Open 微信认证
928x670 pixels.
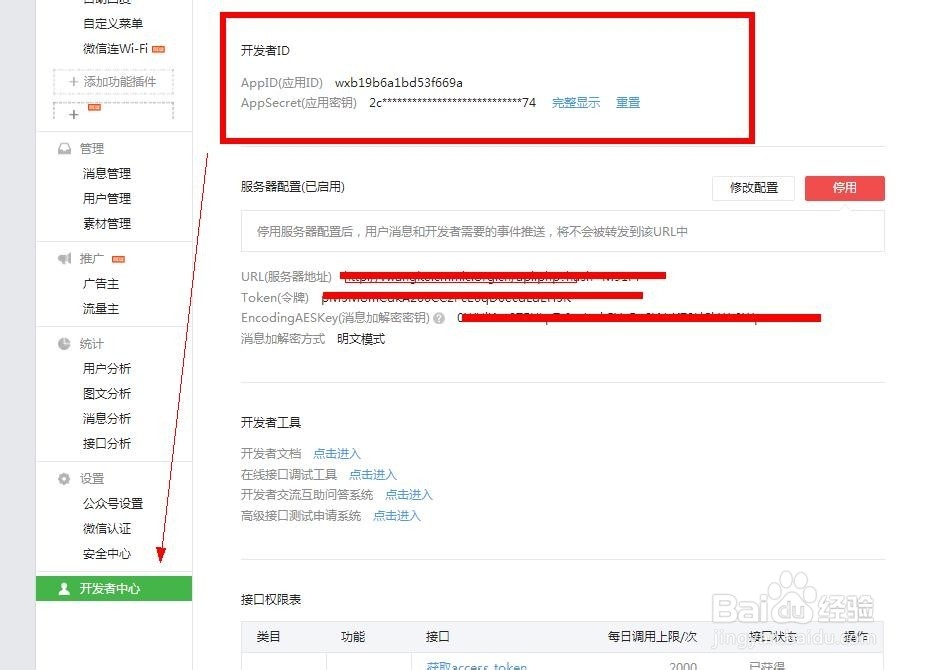[x=107, y=529]
